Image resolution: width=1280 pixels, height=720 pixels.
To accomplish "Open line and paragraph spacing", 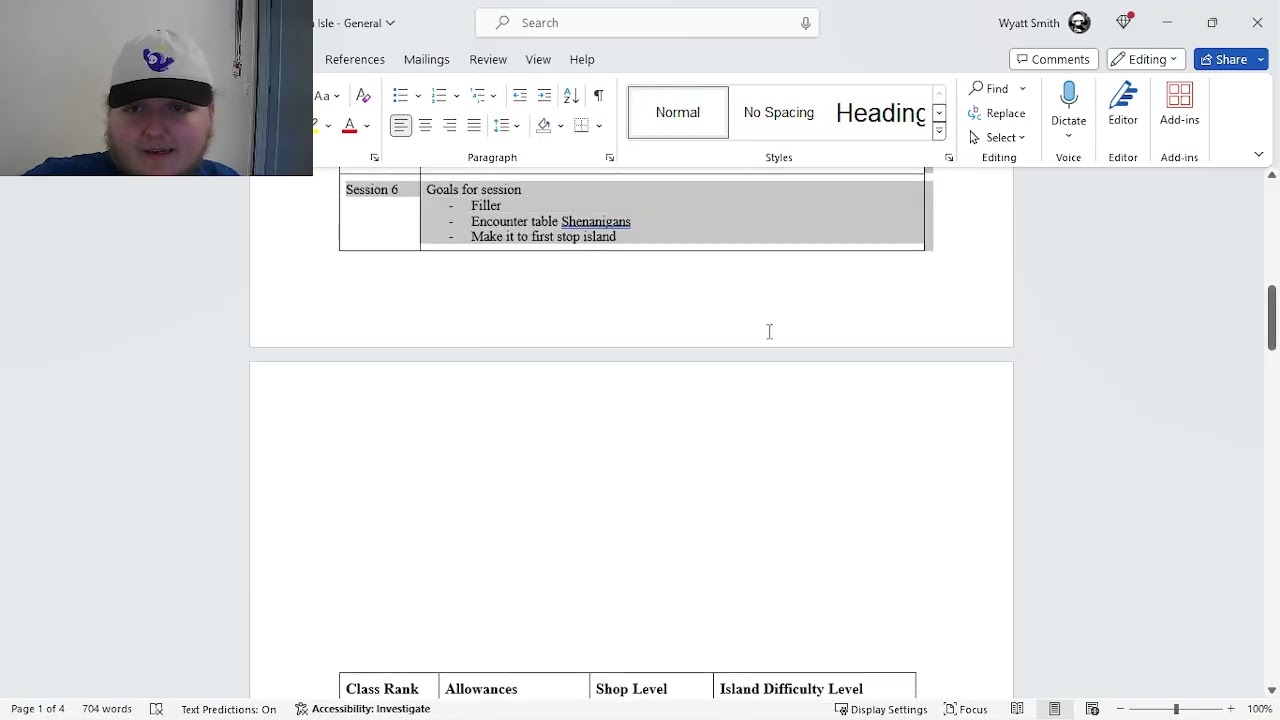I will point(502,125).
